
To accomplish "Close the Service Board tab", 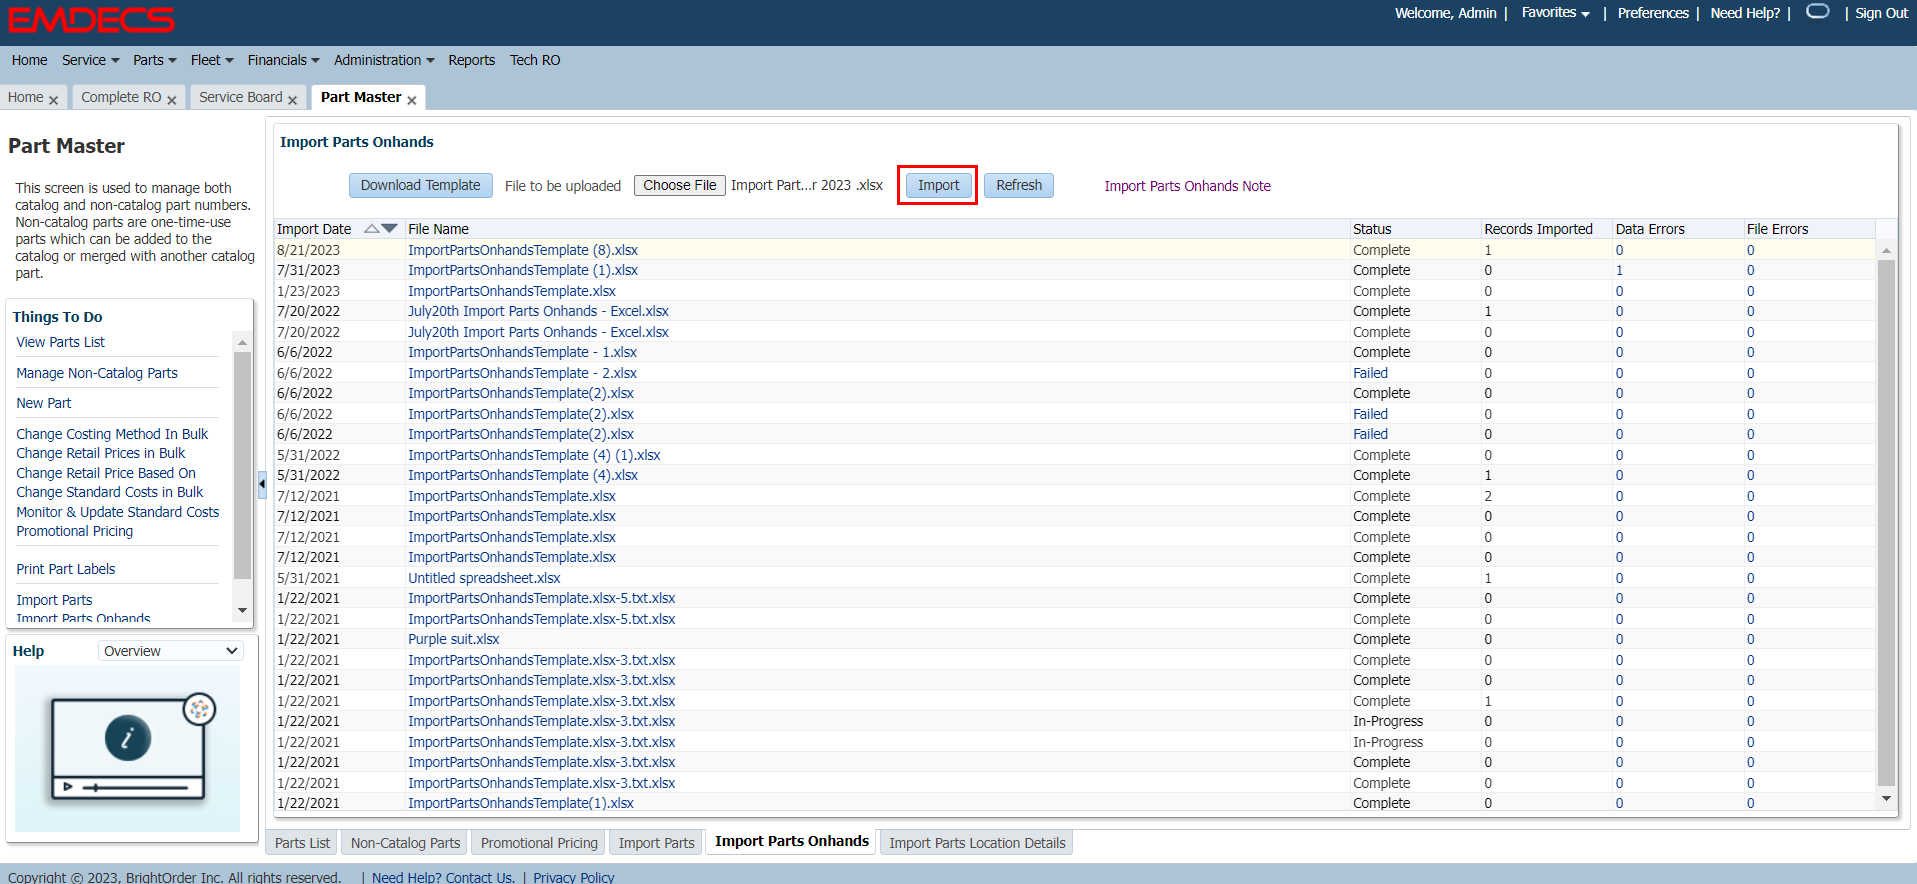I will tap(293, 100).
